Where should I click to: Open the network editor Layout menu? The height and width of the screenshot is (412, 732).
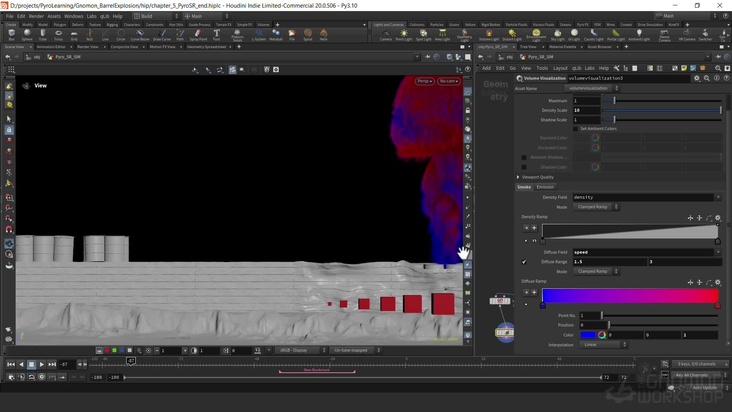click(560, 68)
